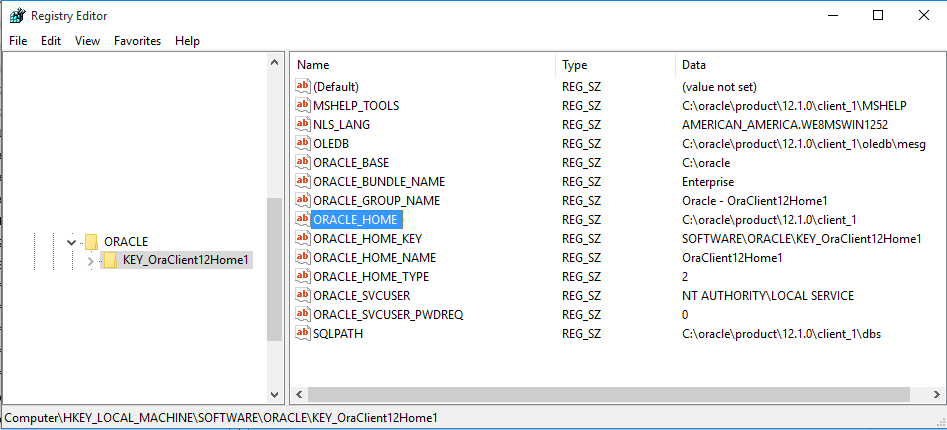Click the string icon beside NLS_LANG
This screenshot has width=947, height=430.
pos(303,124)
